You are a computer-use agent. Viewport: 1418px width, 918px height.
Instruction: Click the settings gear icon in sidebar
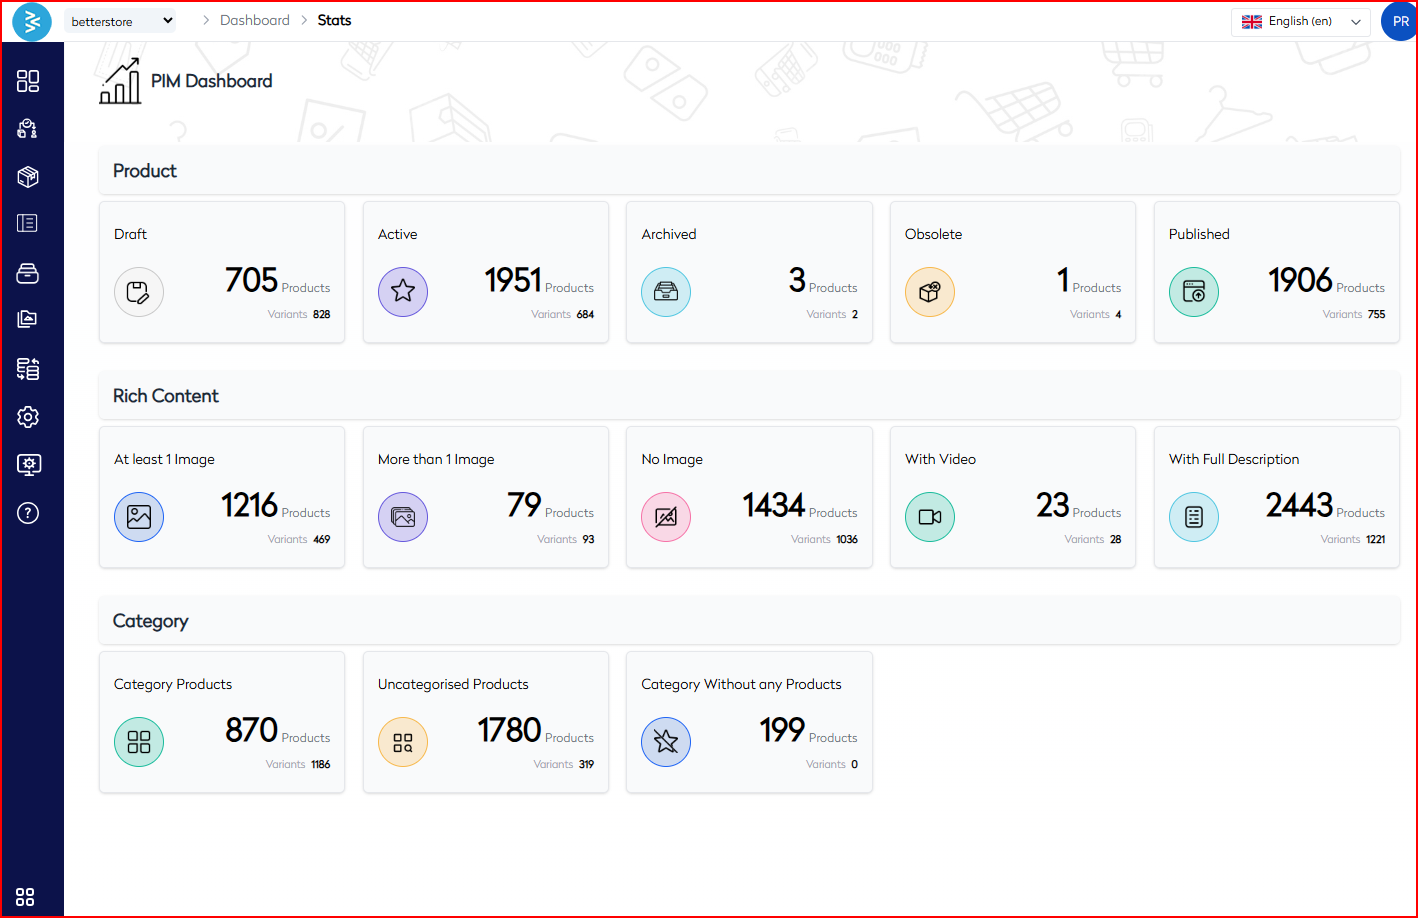(28, 417)
